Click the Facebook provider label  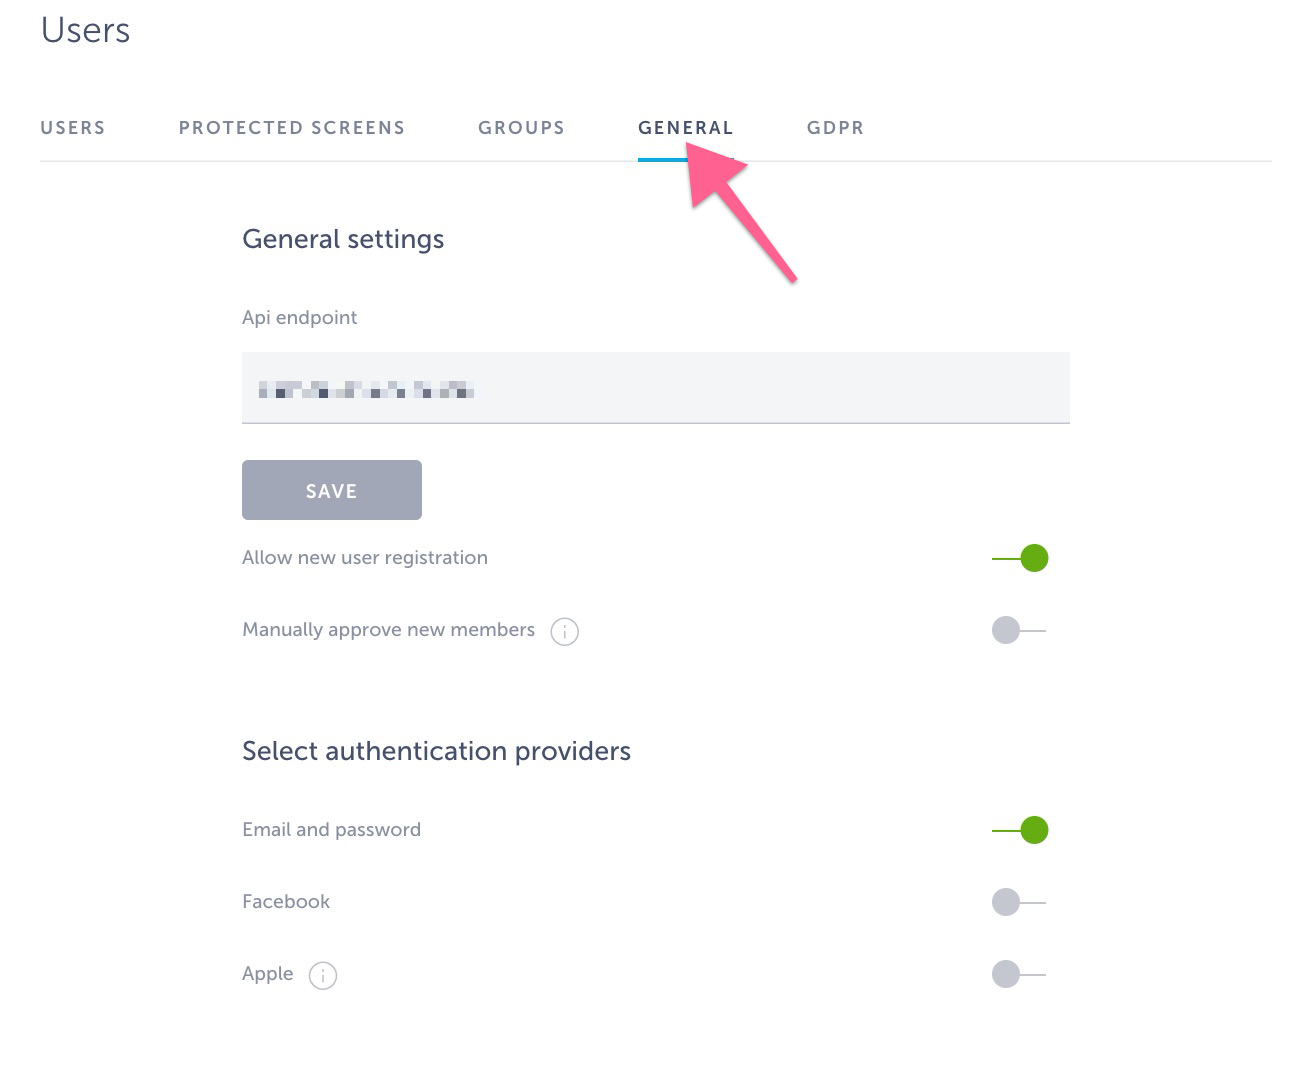click(x=285, y=901)
